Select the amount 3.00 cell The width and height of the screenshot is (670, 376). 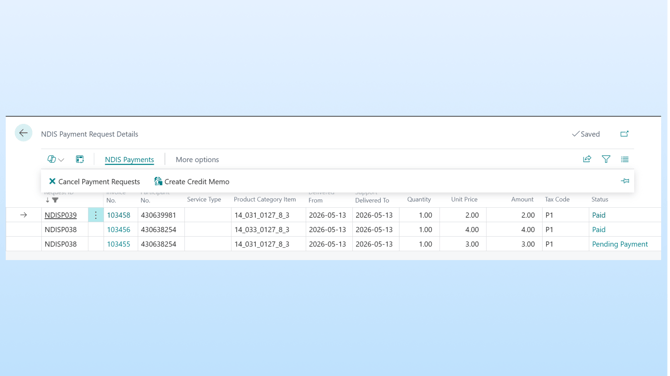514,244
